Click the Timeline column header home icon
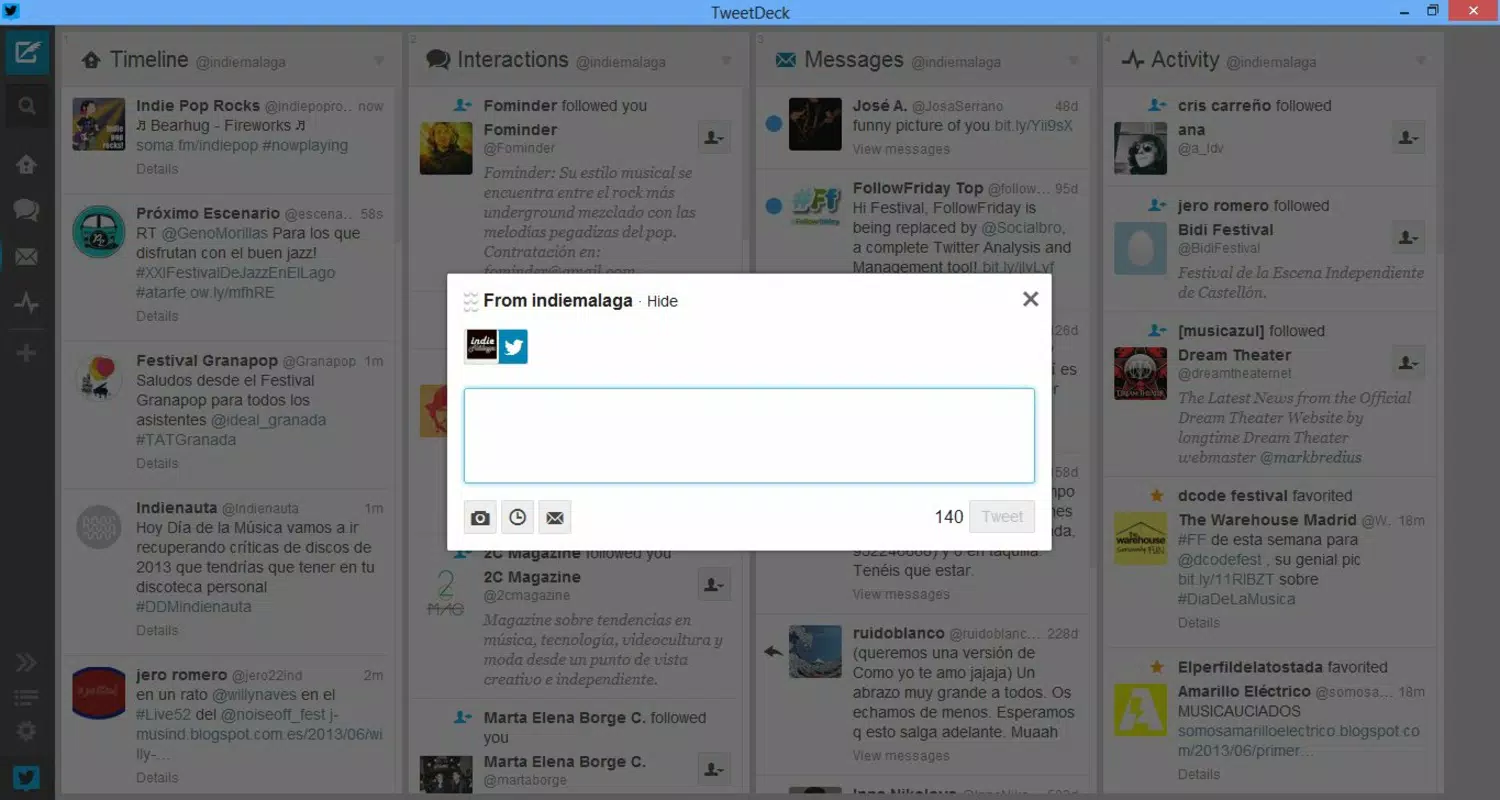 (91, 61)
